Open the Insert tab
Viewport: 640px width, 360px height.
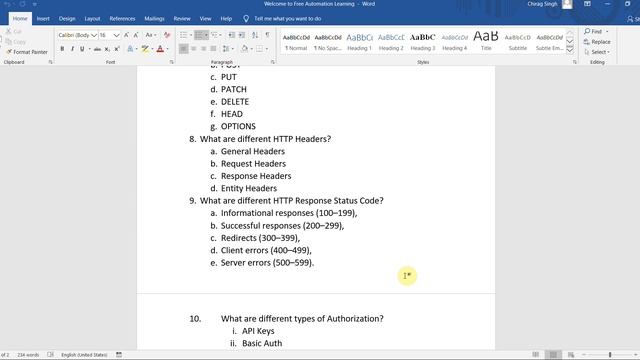[43, 19]
